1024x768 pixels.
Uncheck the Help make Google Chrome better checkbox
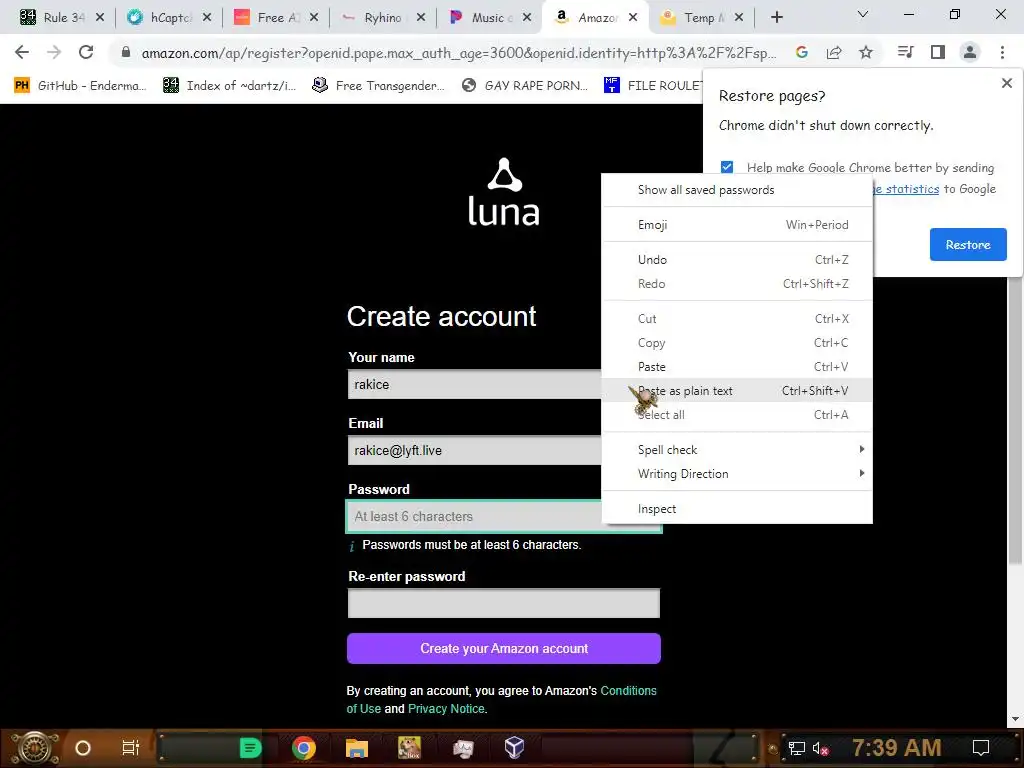tap(727, 167)
